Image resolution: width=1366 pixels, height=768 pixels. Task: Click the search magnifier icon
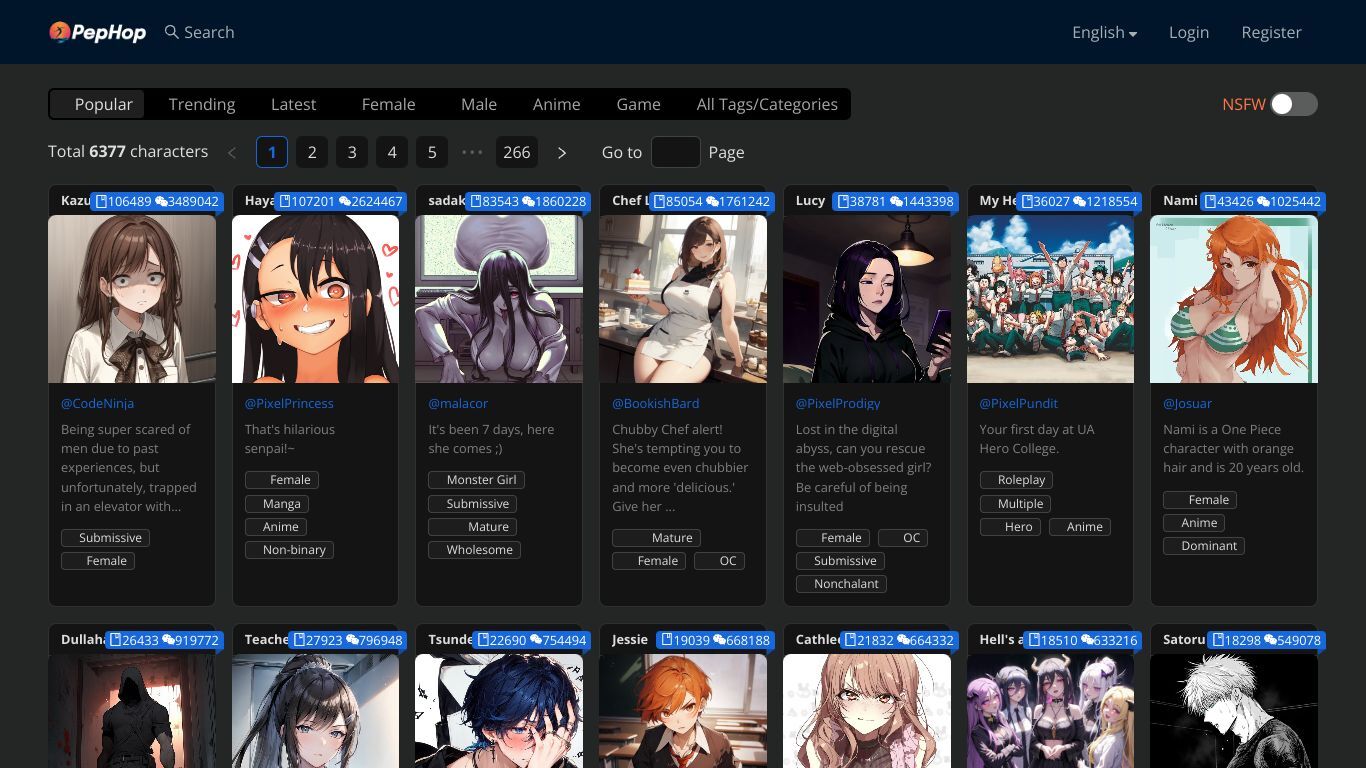coord(172,32)
